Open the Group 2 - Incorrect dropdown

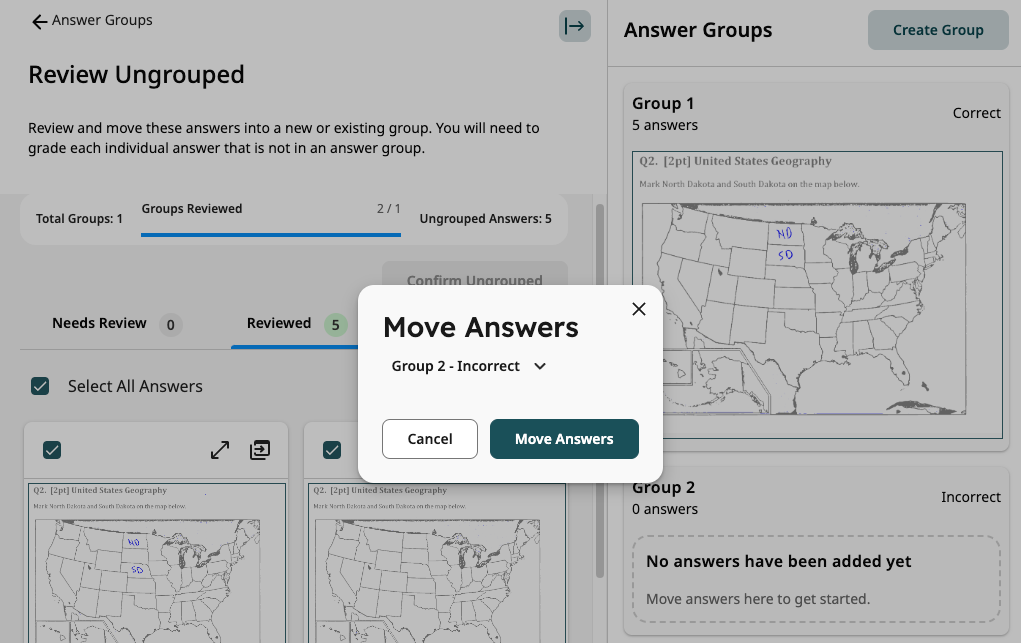tap(468, 366)
